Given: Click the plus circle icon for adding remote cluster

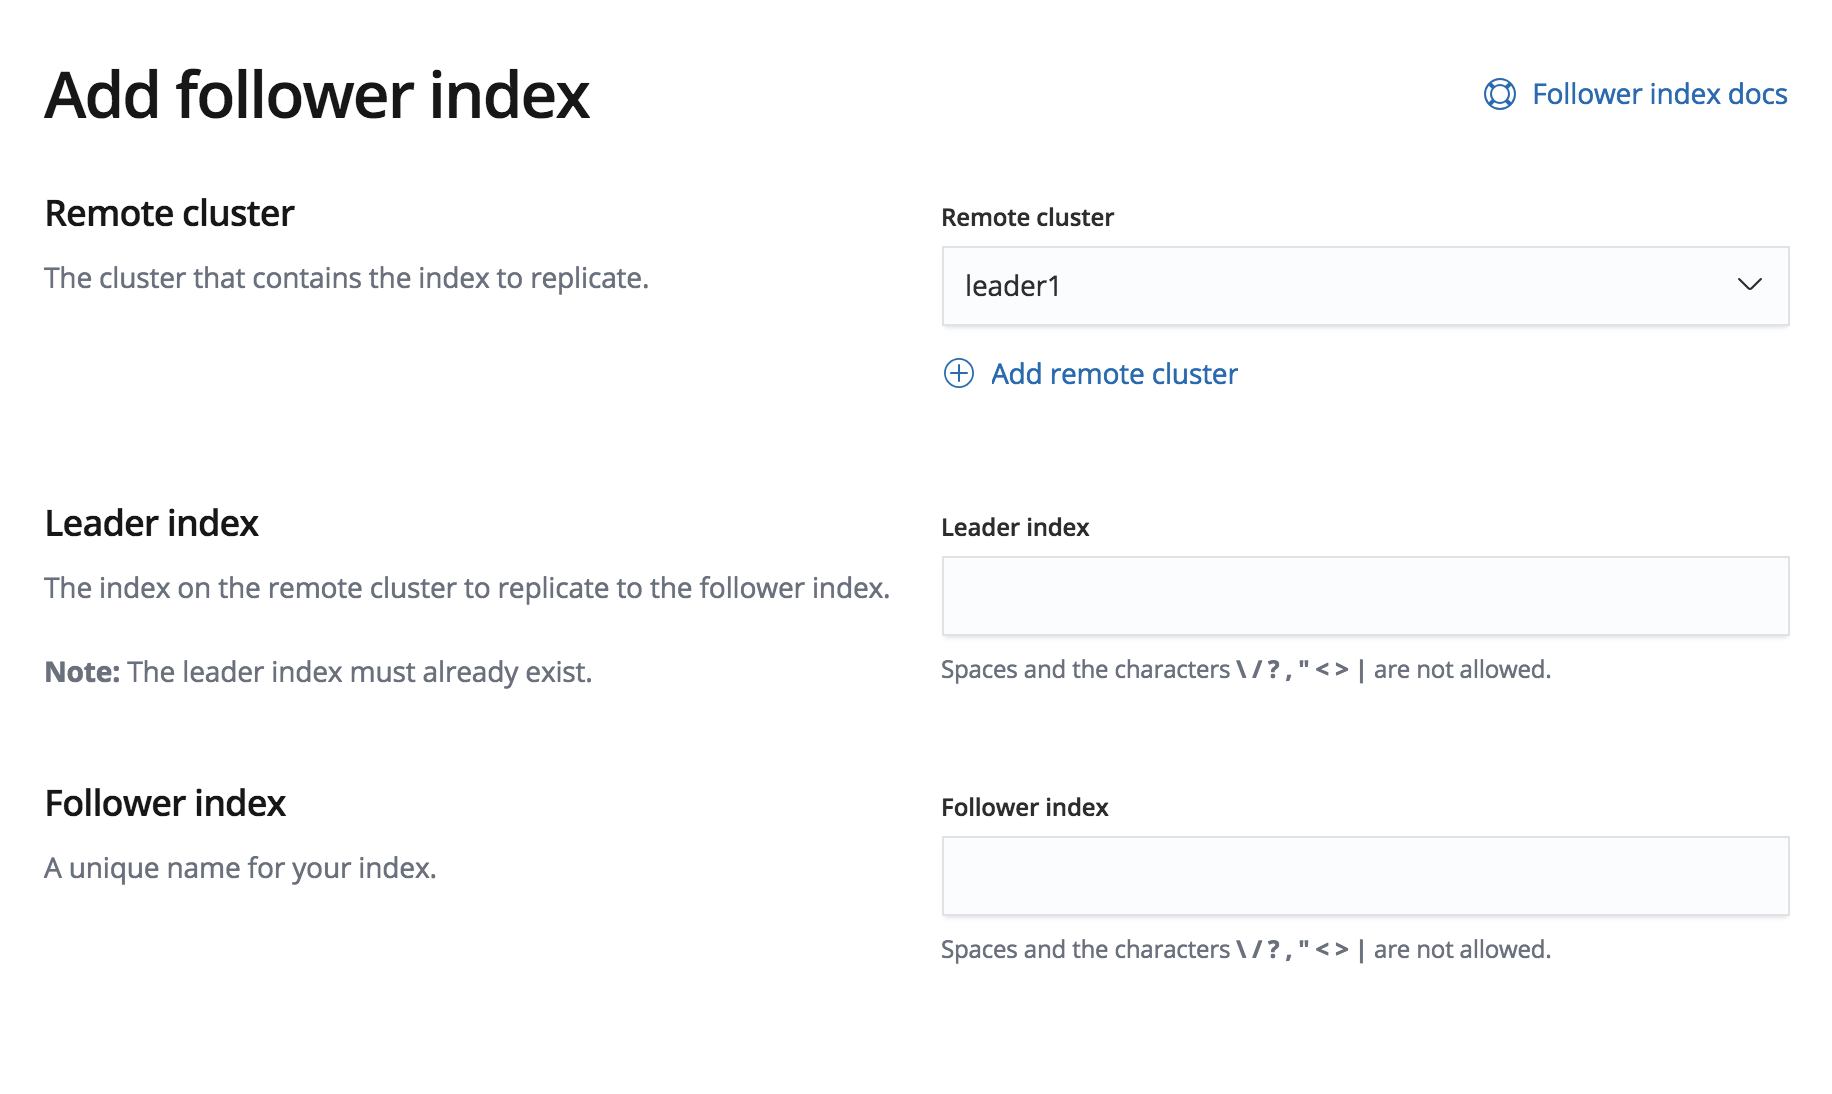Looking at the screenshot, I should click(x=958, y=373).
